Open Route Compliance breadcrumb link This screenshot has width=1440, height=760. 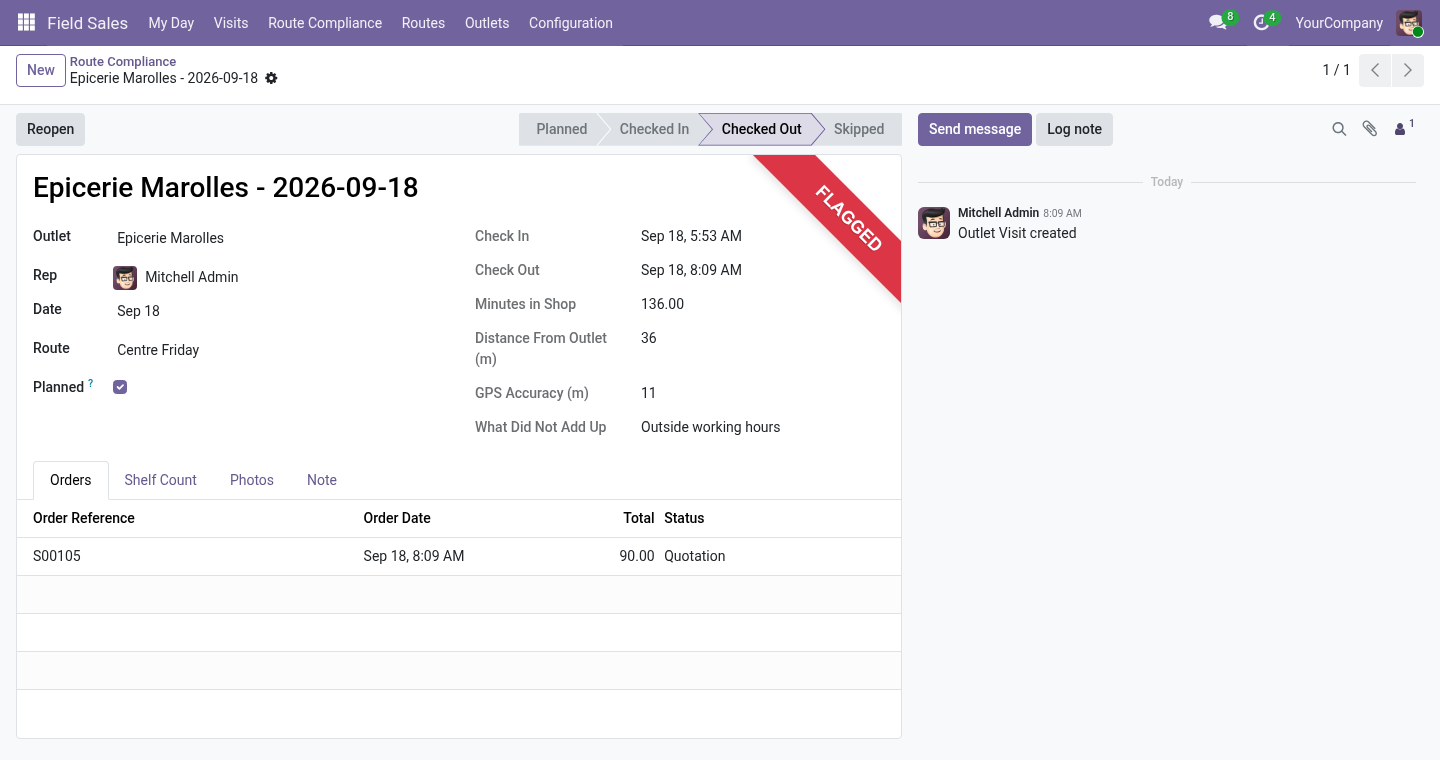123,61
